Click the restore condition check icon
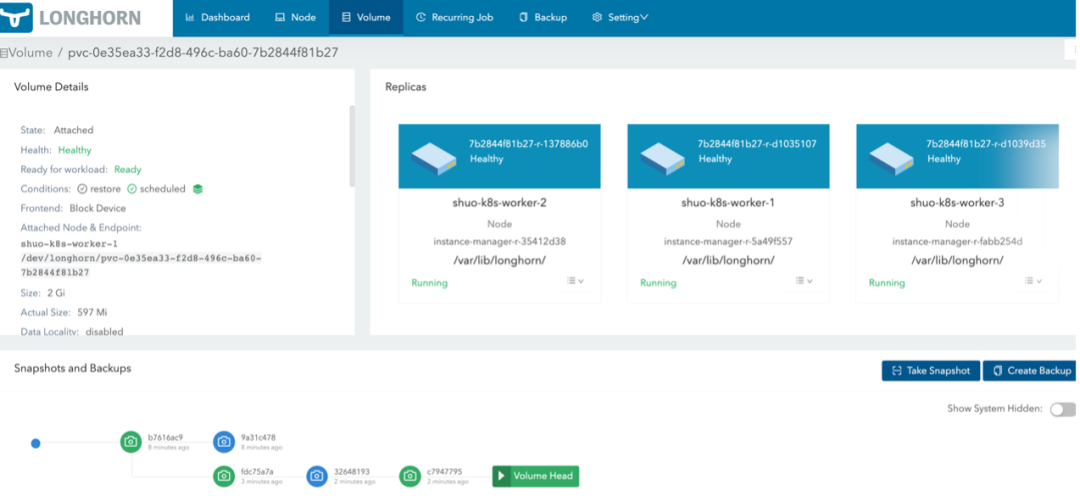1080x502 pixels. [x=82, y=189]
